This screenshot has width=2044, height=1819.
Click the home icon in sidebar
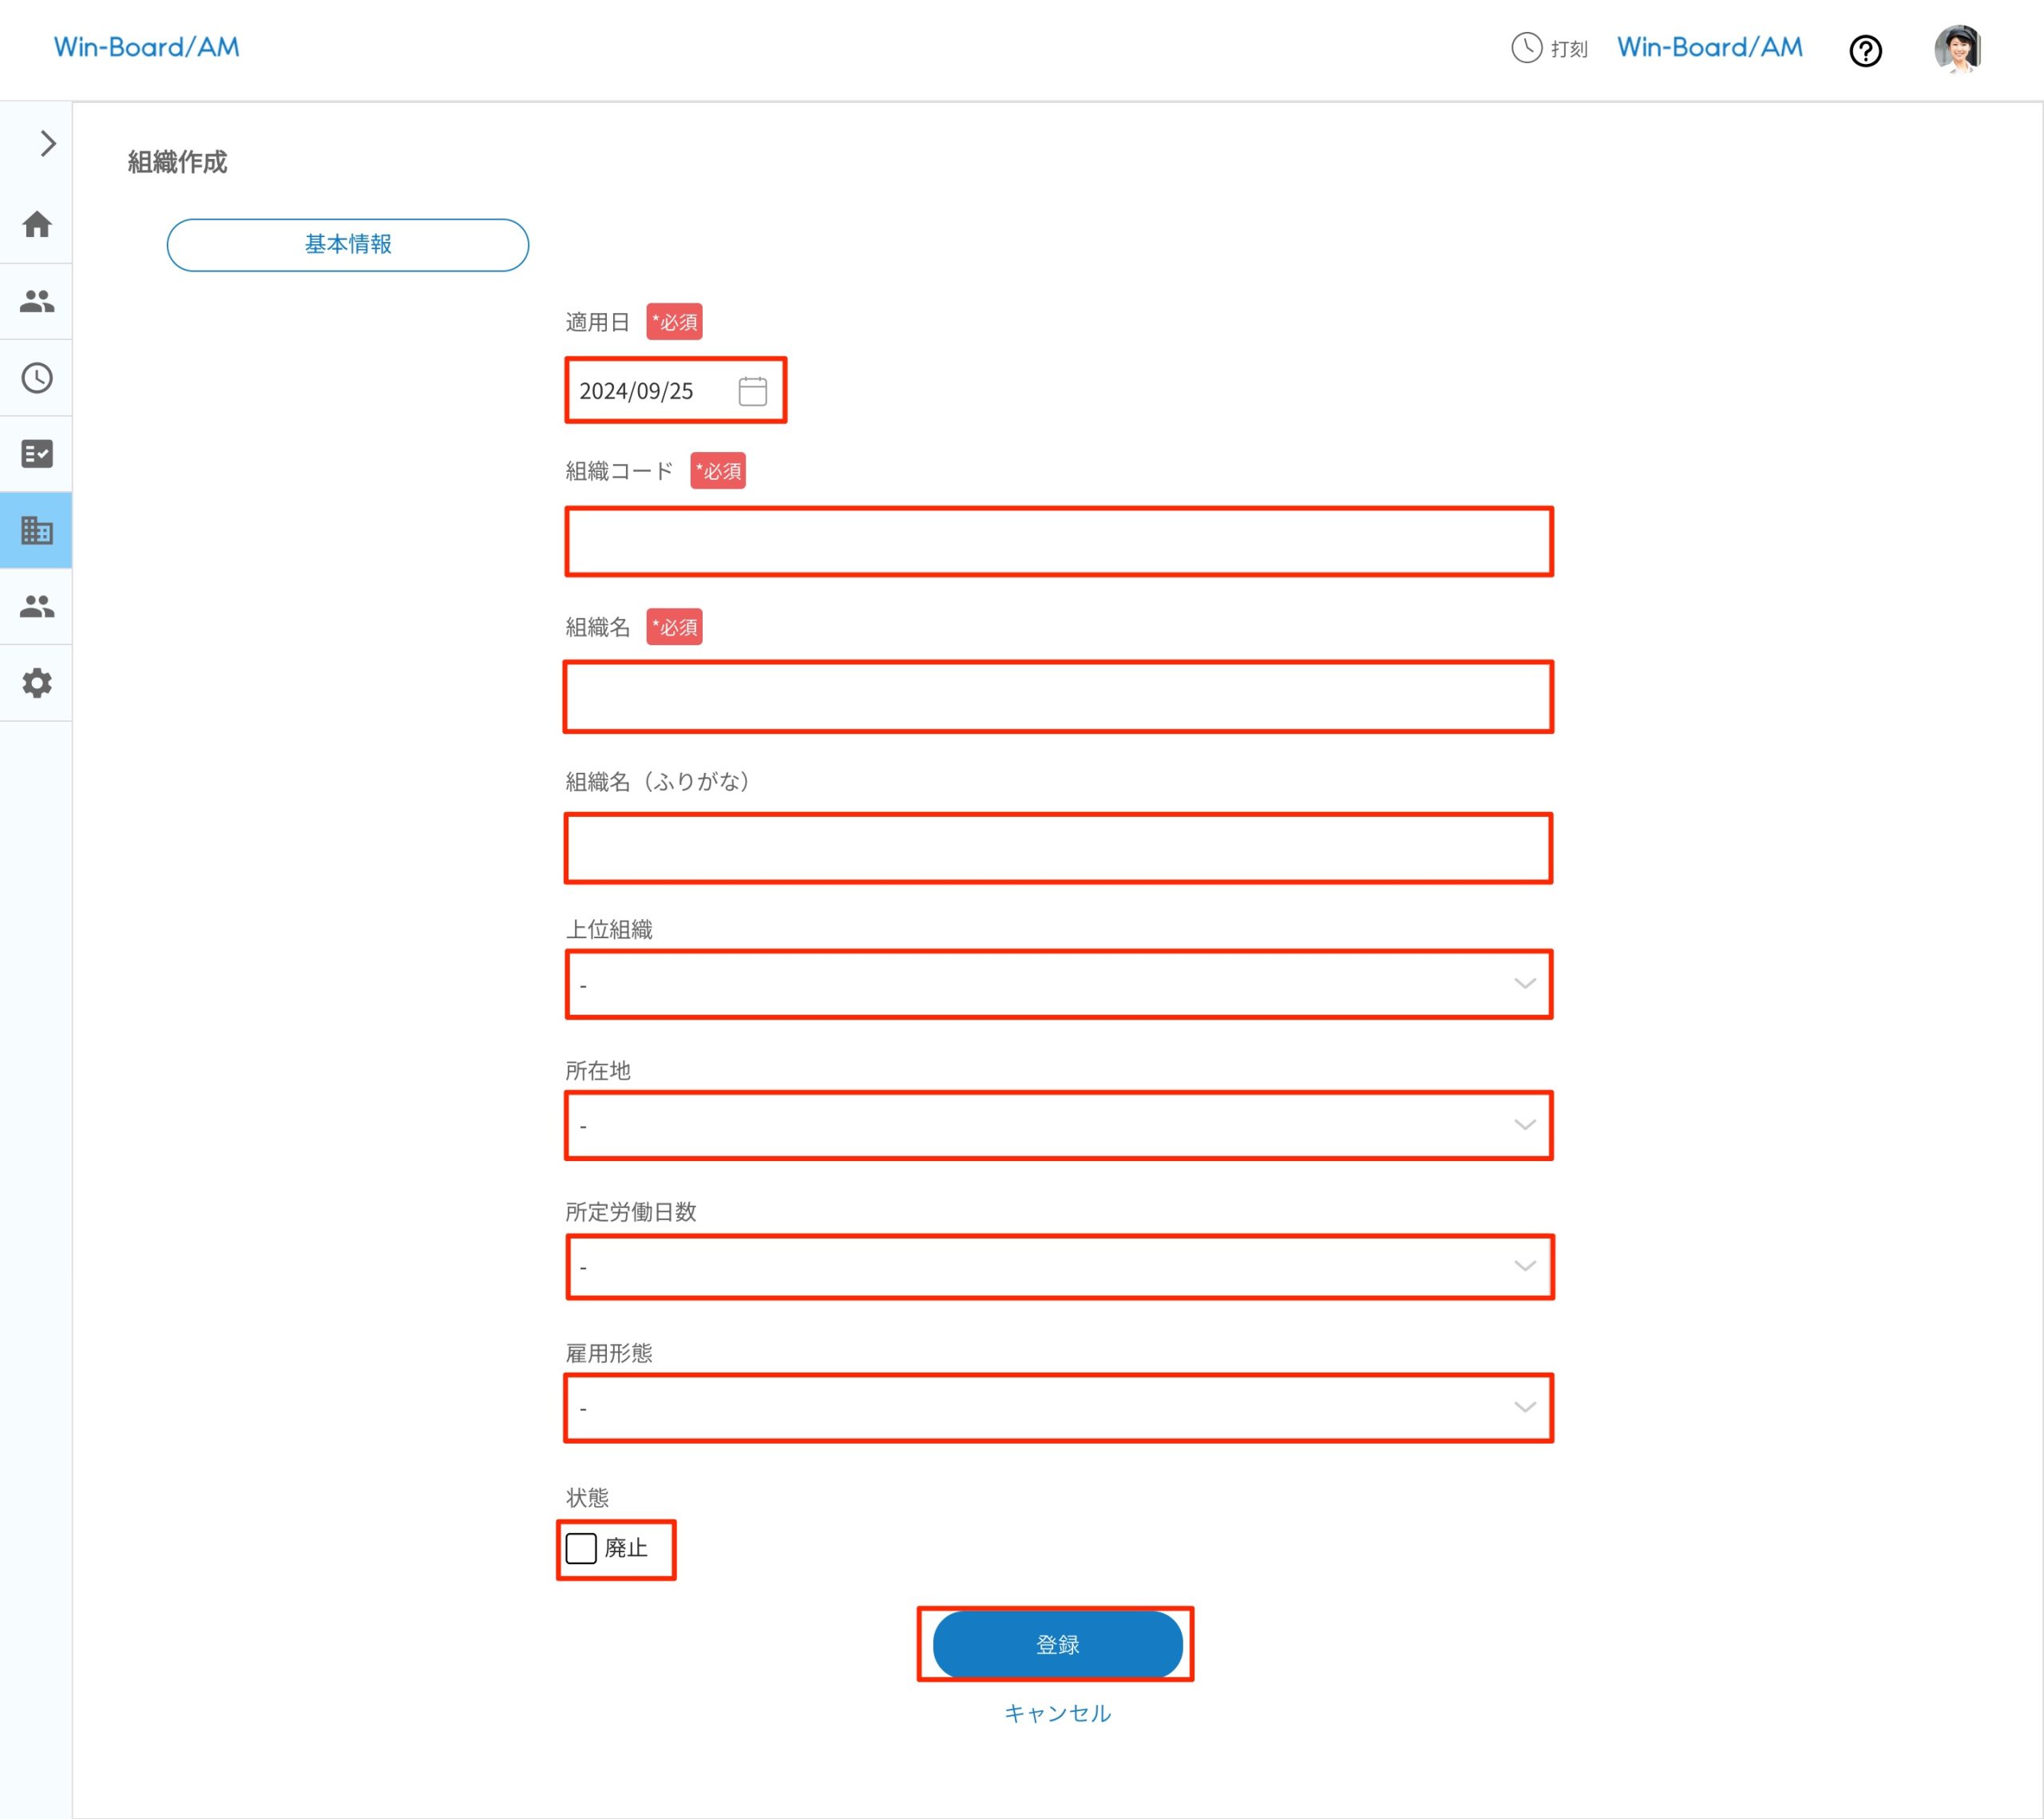37,224
